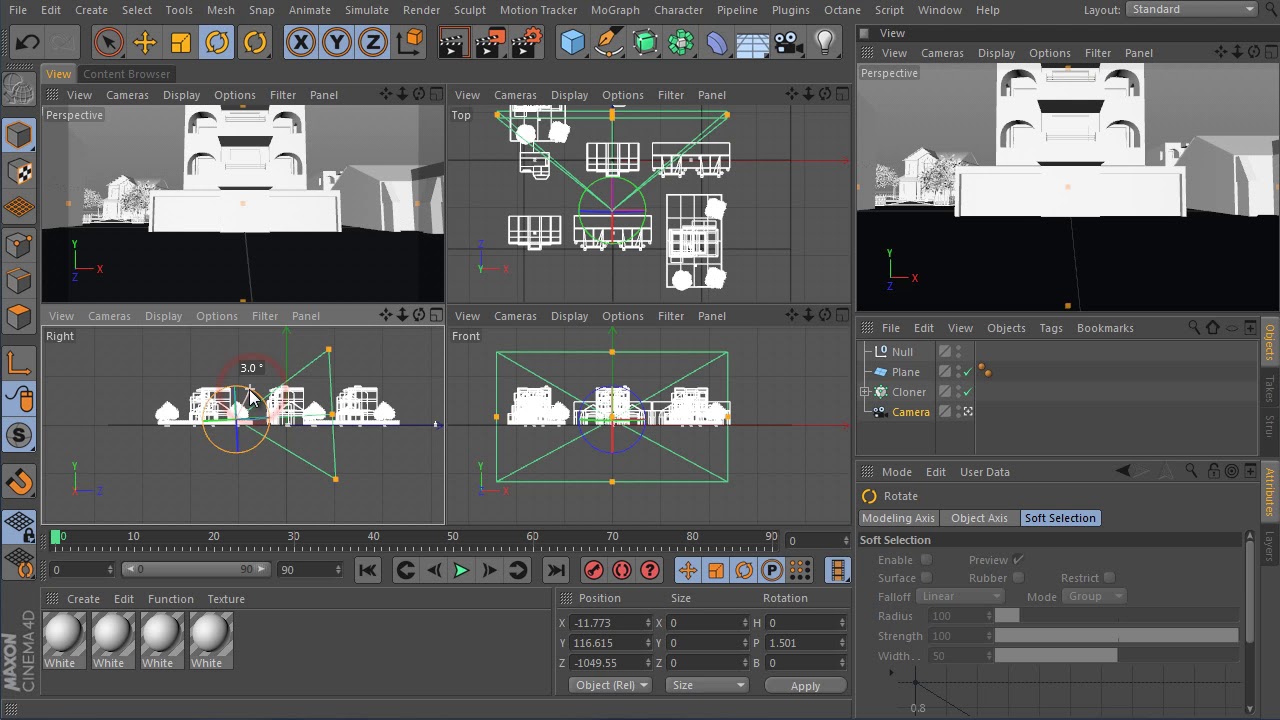Click the orange magnet icon in left toolbar
This screenshot has width=1280, height=720.
[x=19, y=482]
